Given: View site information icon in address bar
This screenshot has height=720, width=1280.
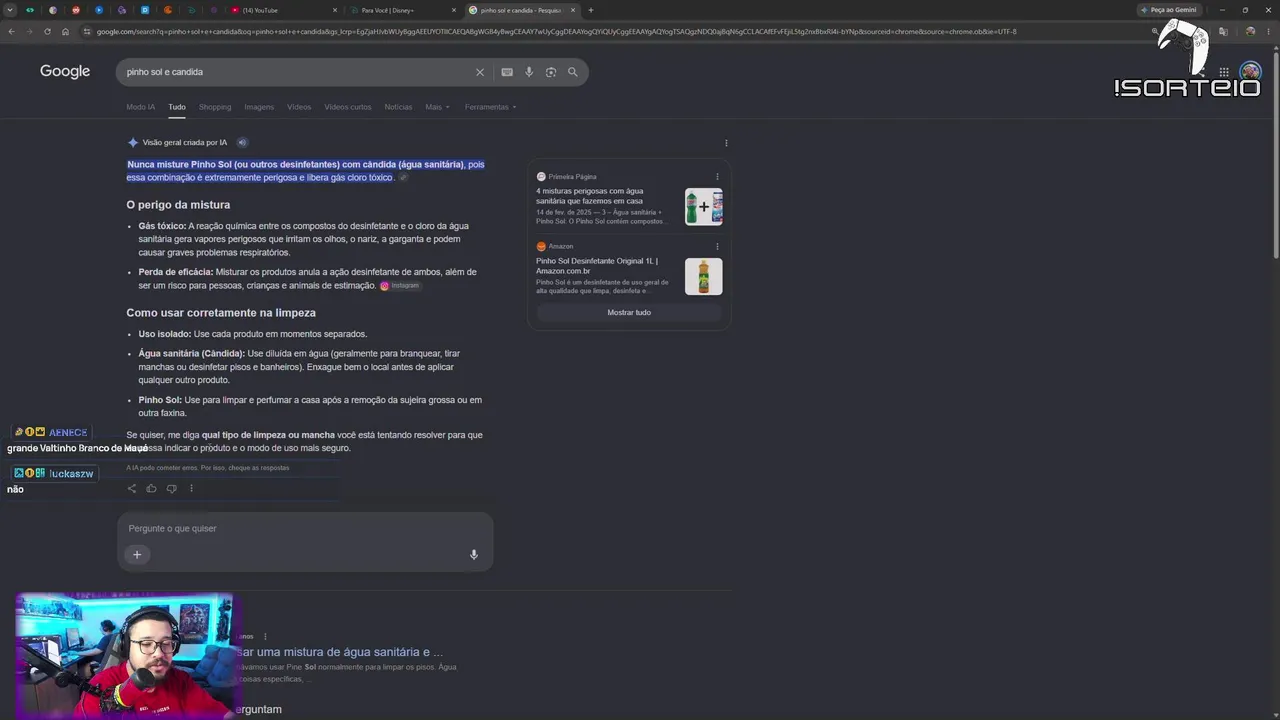Looking at the screenshot, I should click(88, 31).
